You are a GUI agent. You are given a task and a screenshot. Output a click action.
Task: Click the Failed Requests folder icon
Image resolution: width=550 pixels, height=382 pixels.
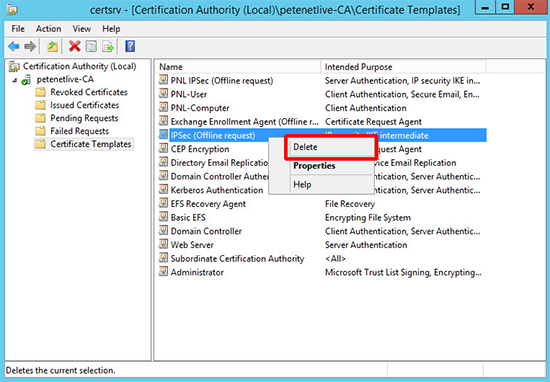pos(40,131)
